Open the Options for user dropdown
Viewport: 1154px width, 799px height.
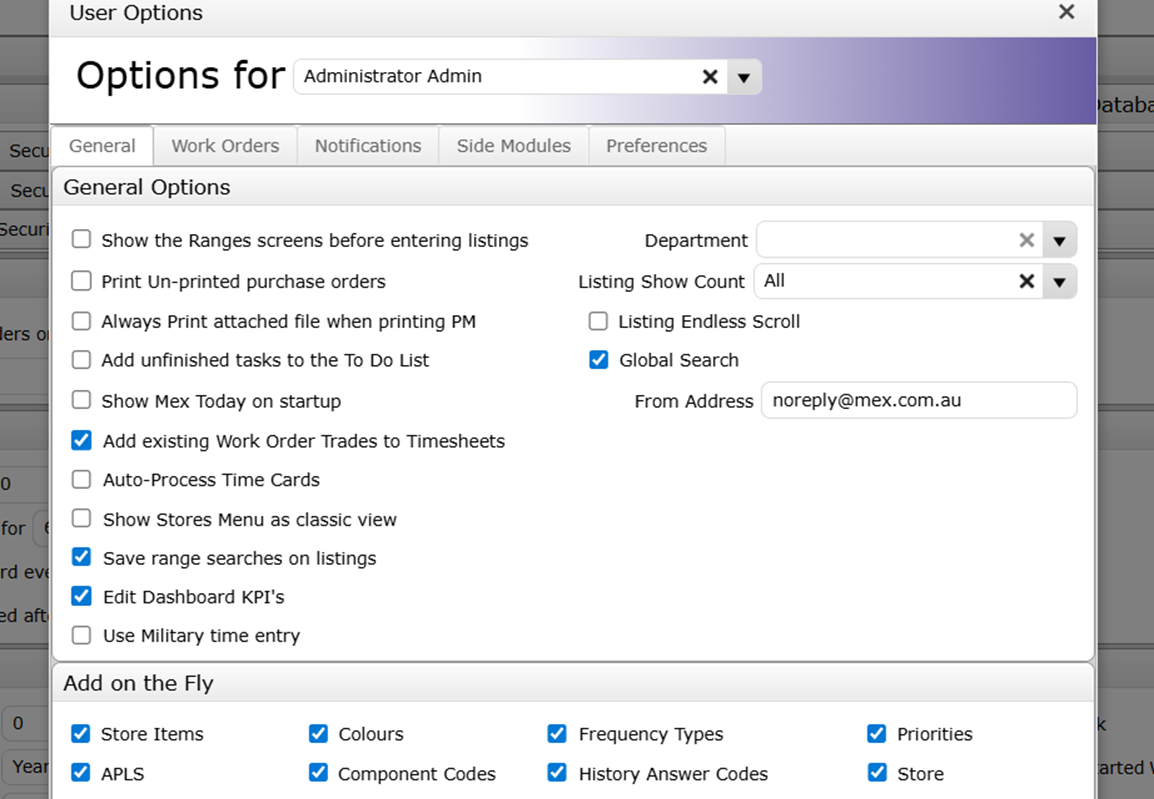pos(743,77)
